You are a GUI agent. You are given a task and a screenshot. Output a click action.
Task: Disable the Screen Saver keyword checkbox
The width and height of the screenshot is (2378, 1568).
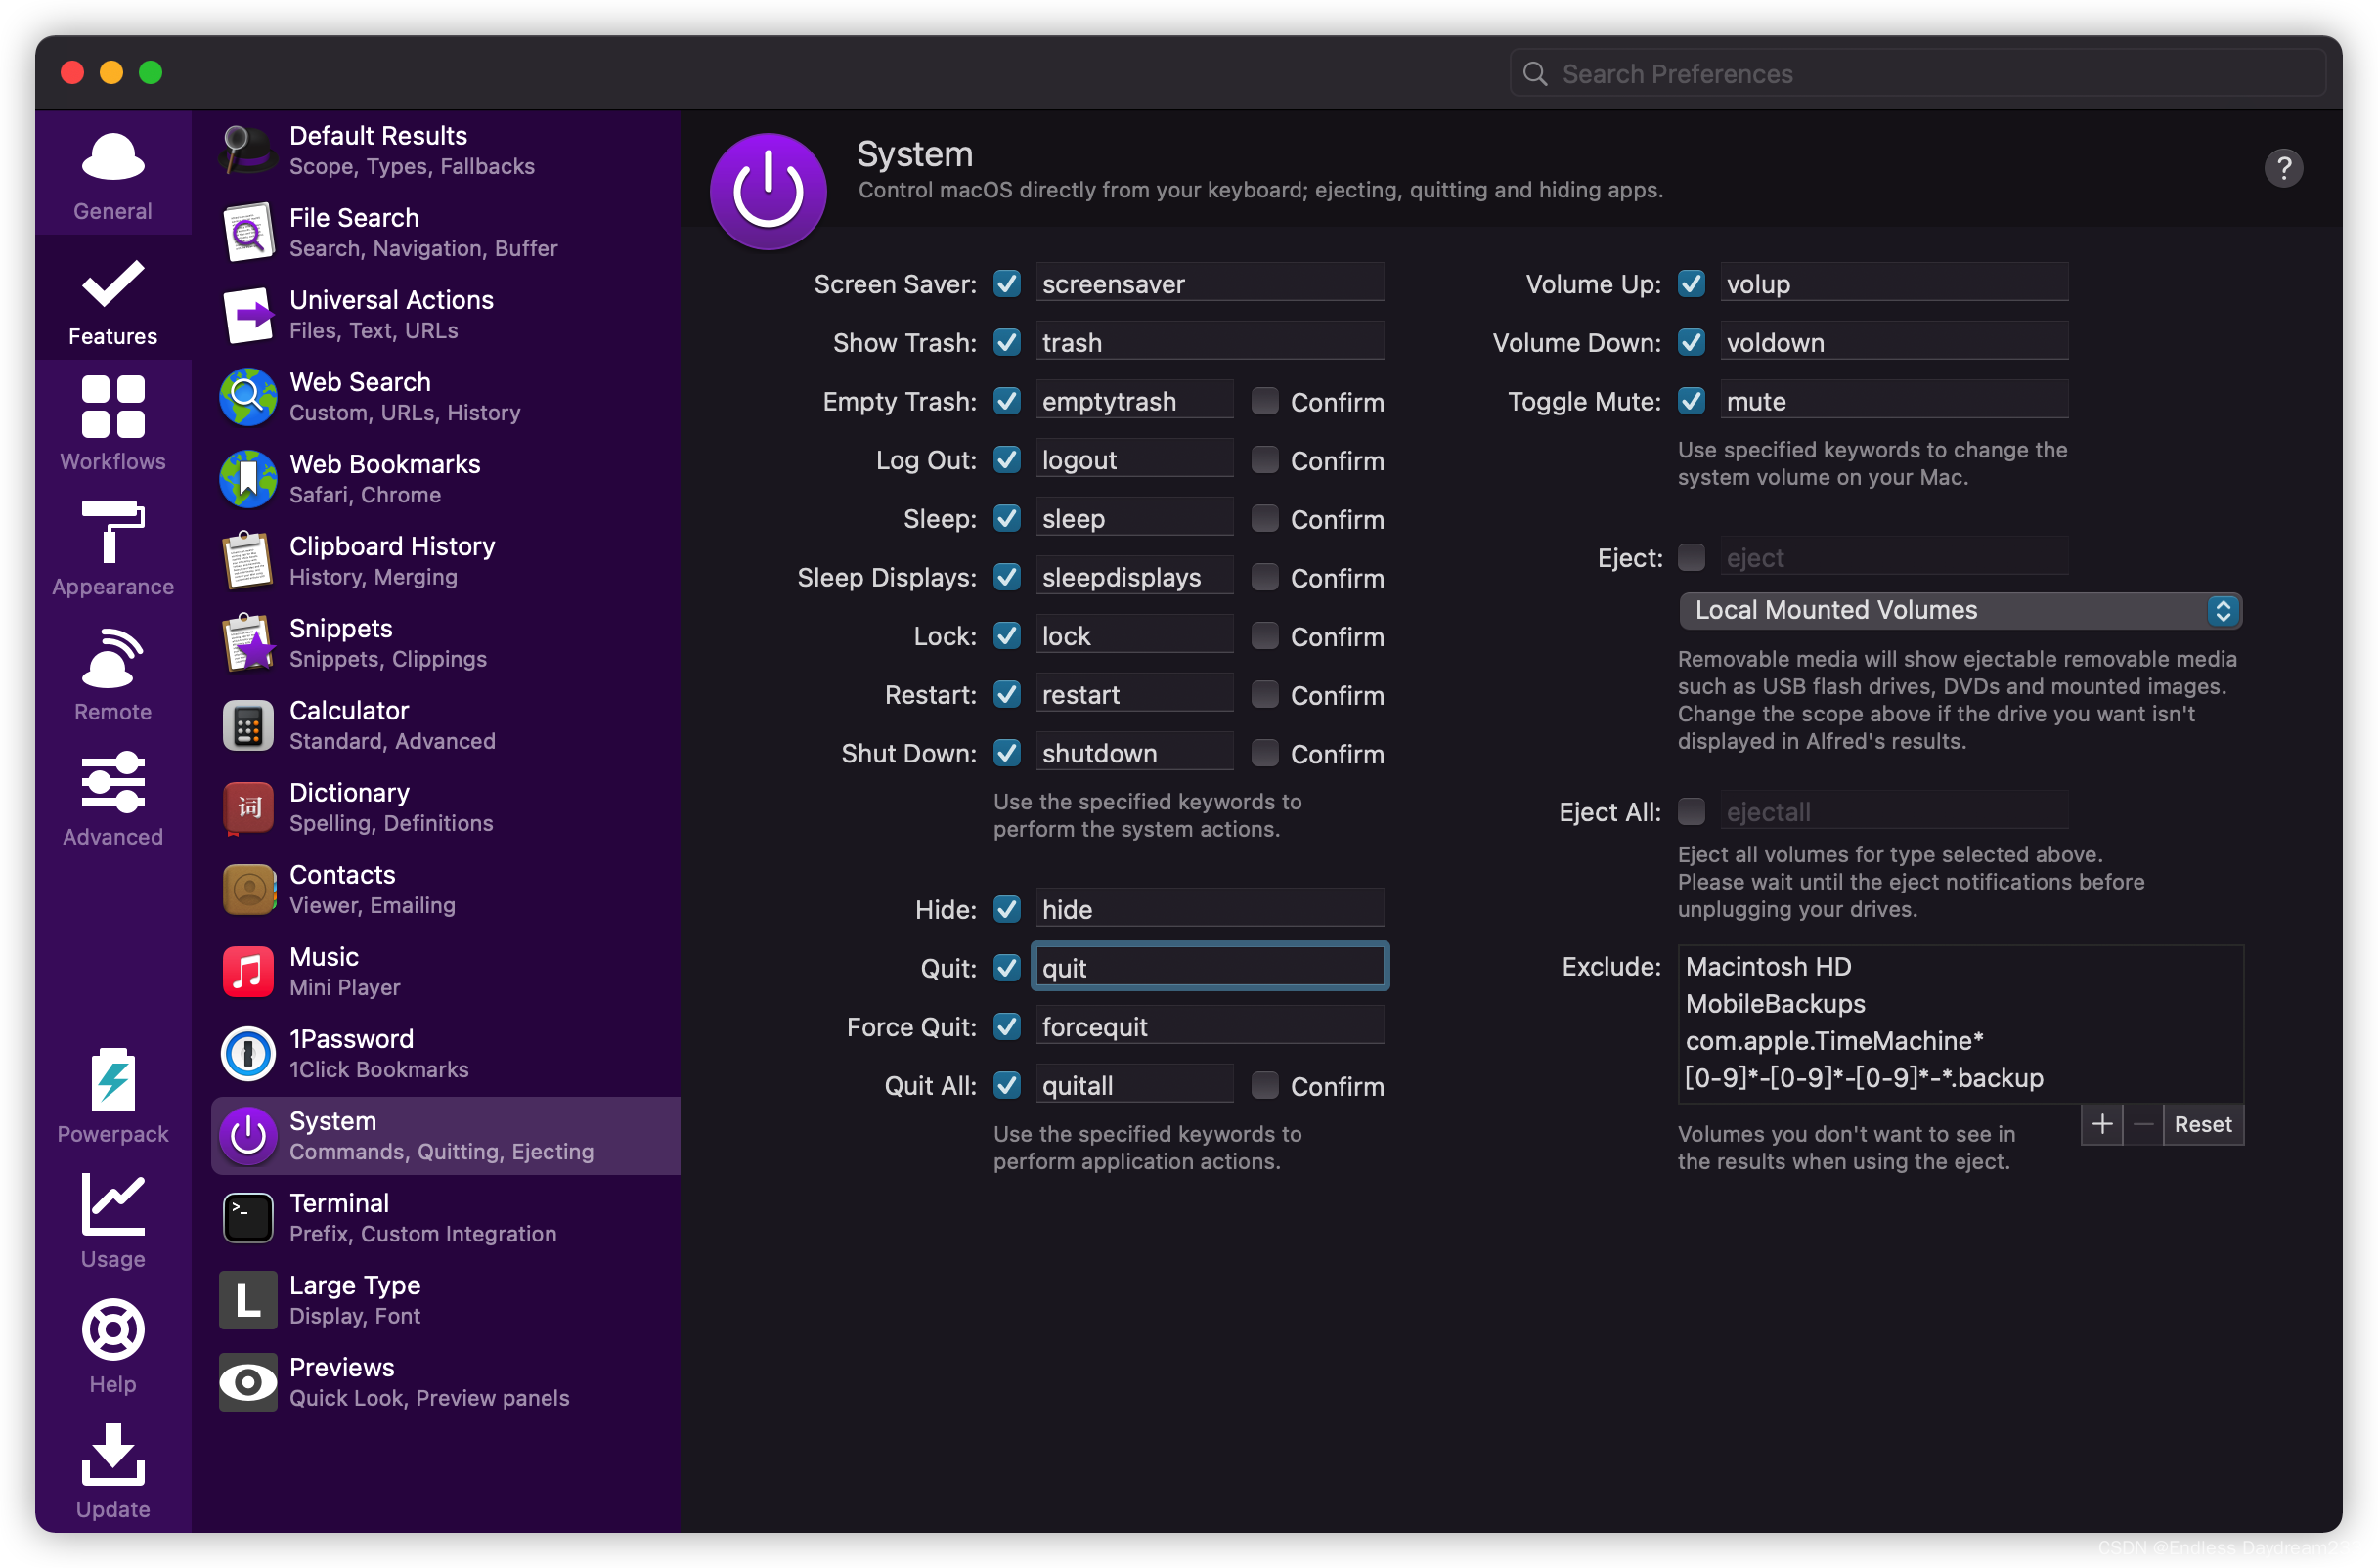click(x=1007, y=284)
